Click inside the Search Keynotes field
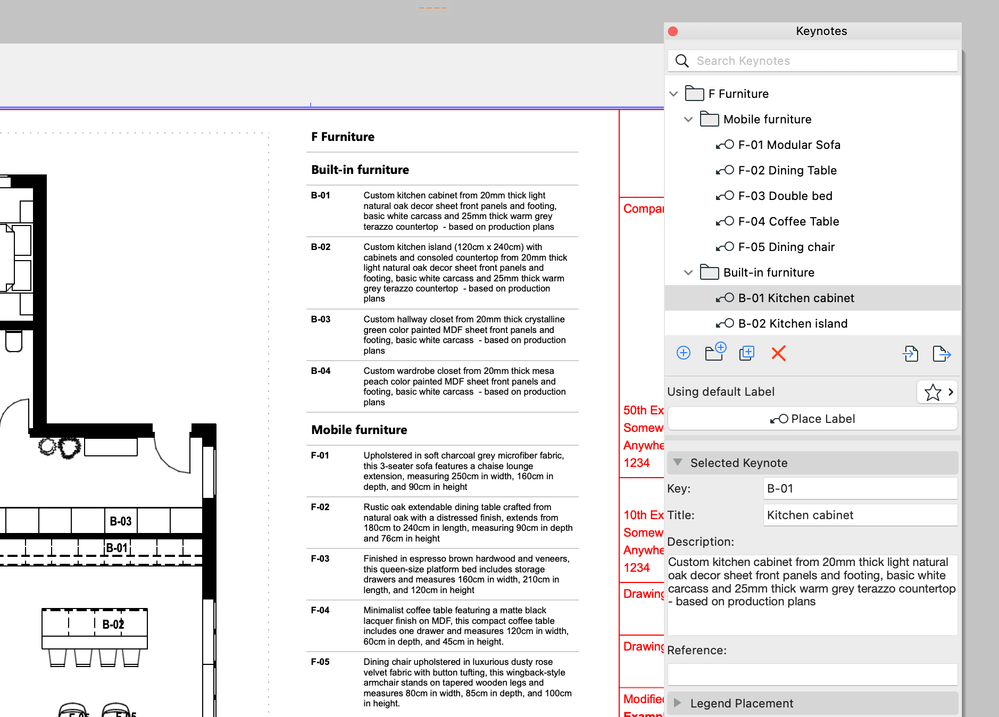 pyautogui.click(x=810, y=60)
